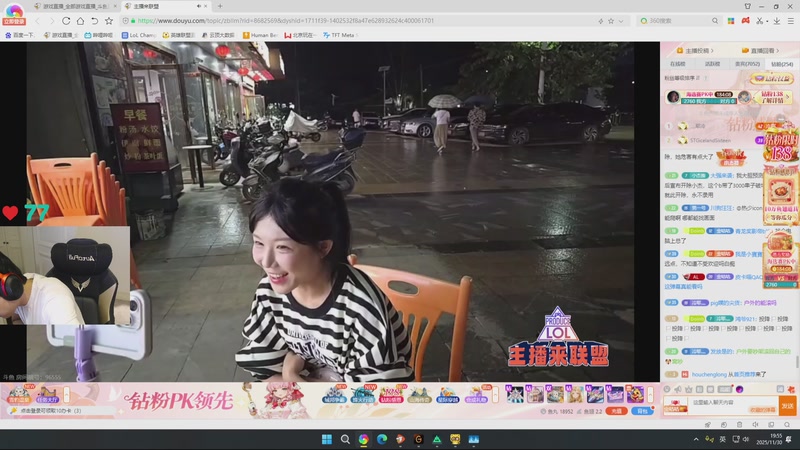This screenshot has width=800, height=450.
Task: Open the address bar dropdown arrow
Action: coord(621,21)
